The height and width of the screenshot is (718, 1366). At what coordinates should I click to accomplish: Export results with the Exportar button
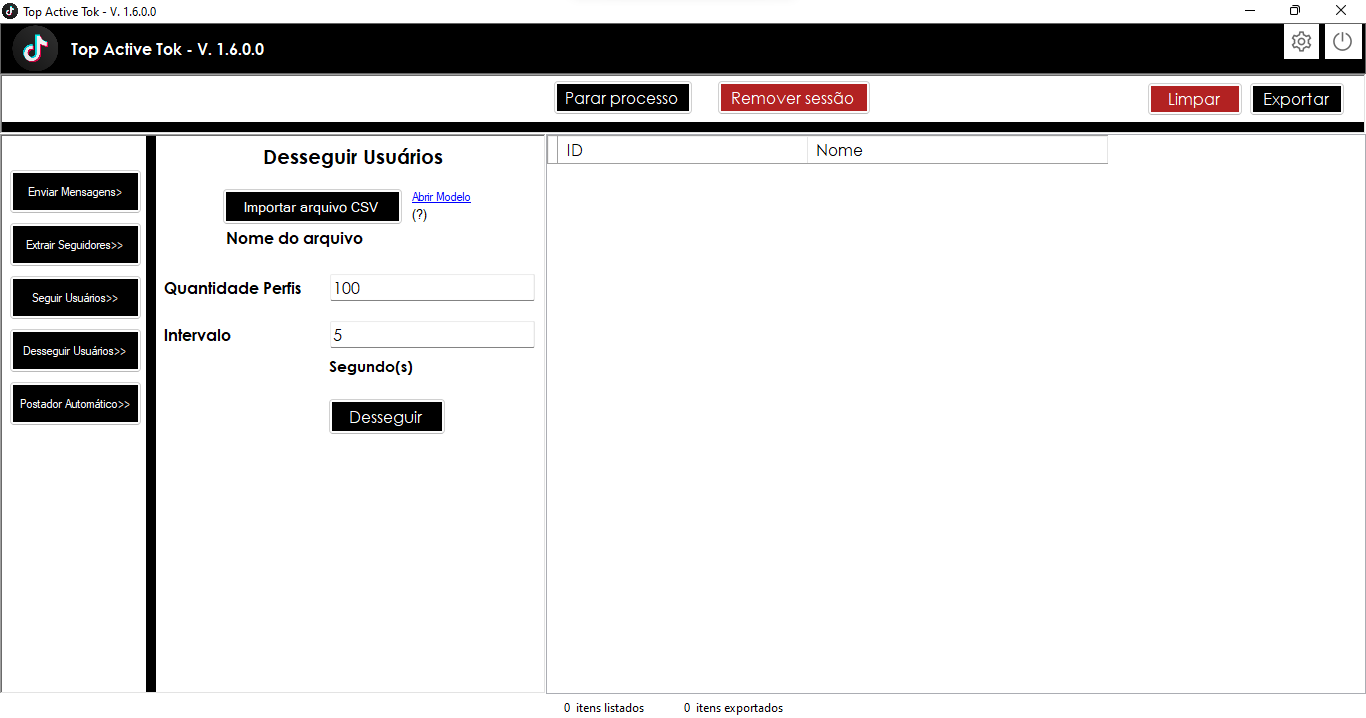point(1296,99)
